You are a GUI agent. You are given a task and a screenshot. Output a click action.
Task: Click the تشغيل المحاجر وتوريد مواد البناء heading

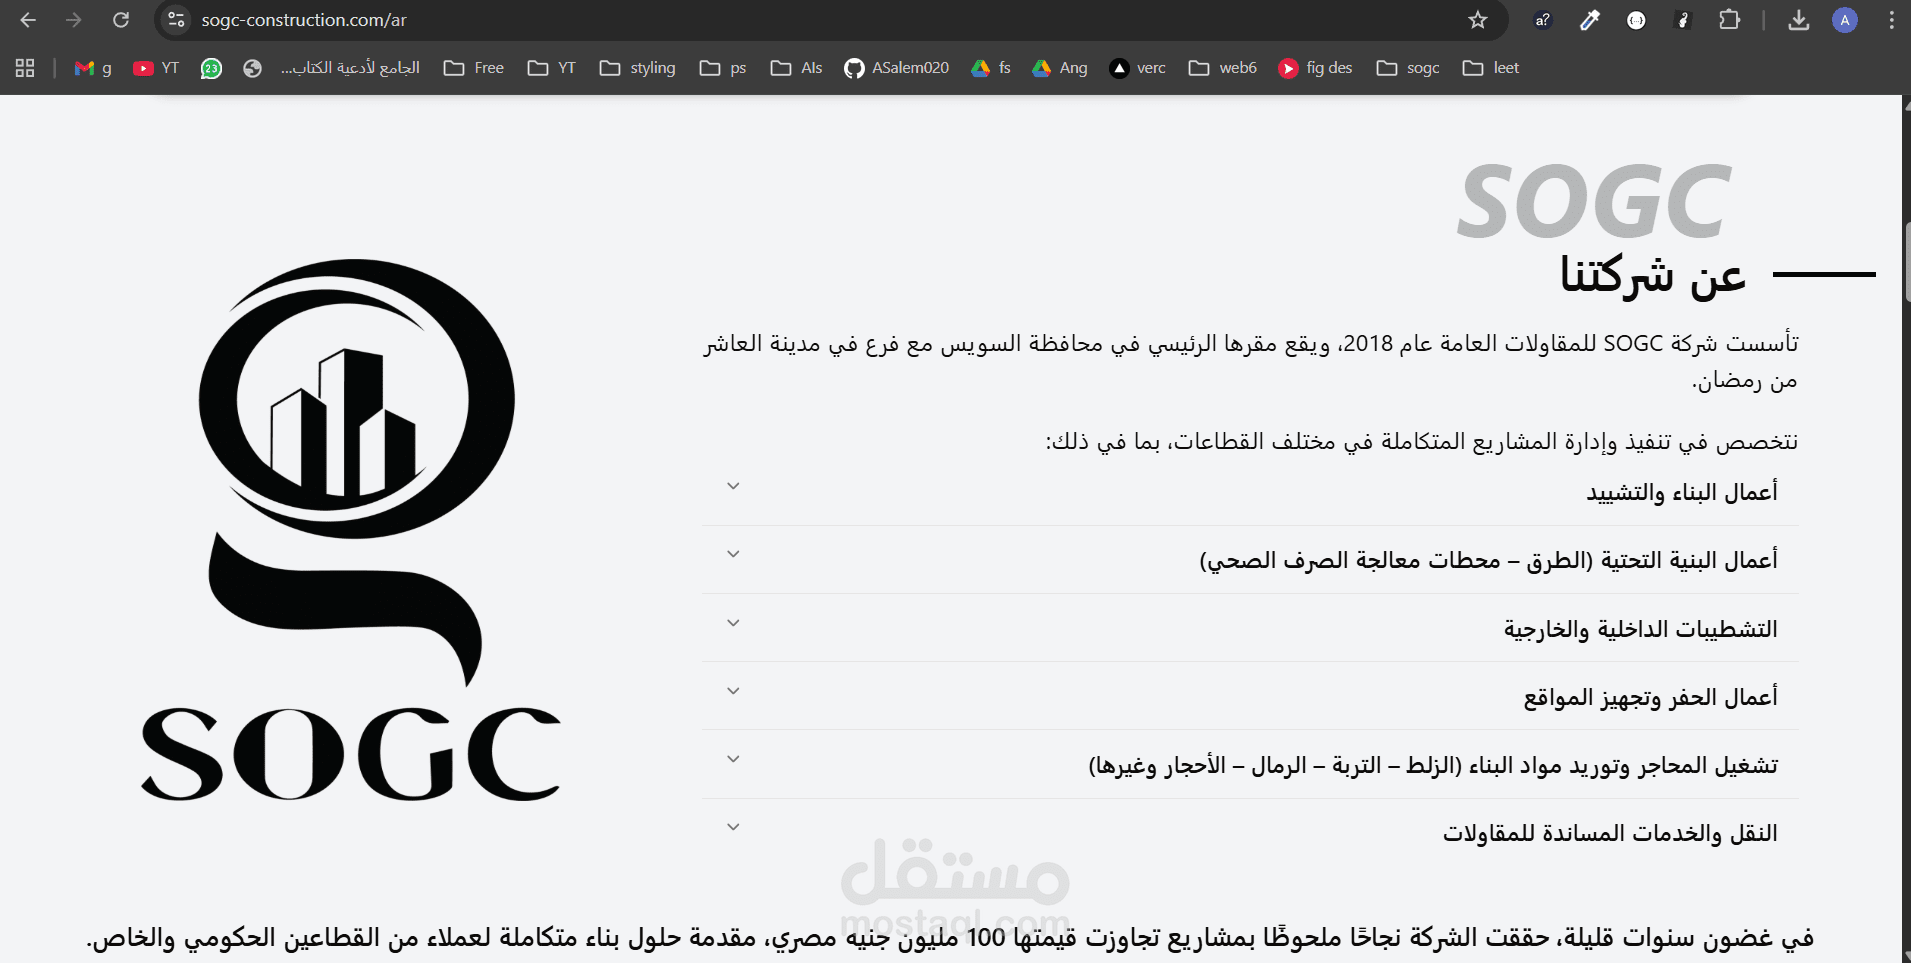1433,765
